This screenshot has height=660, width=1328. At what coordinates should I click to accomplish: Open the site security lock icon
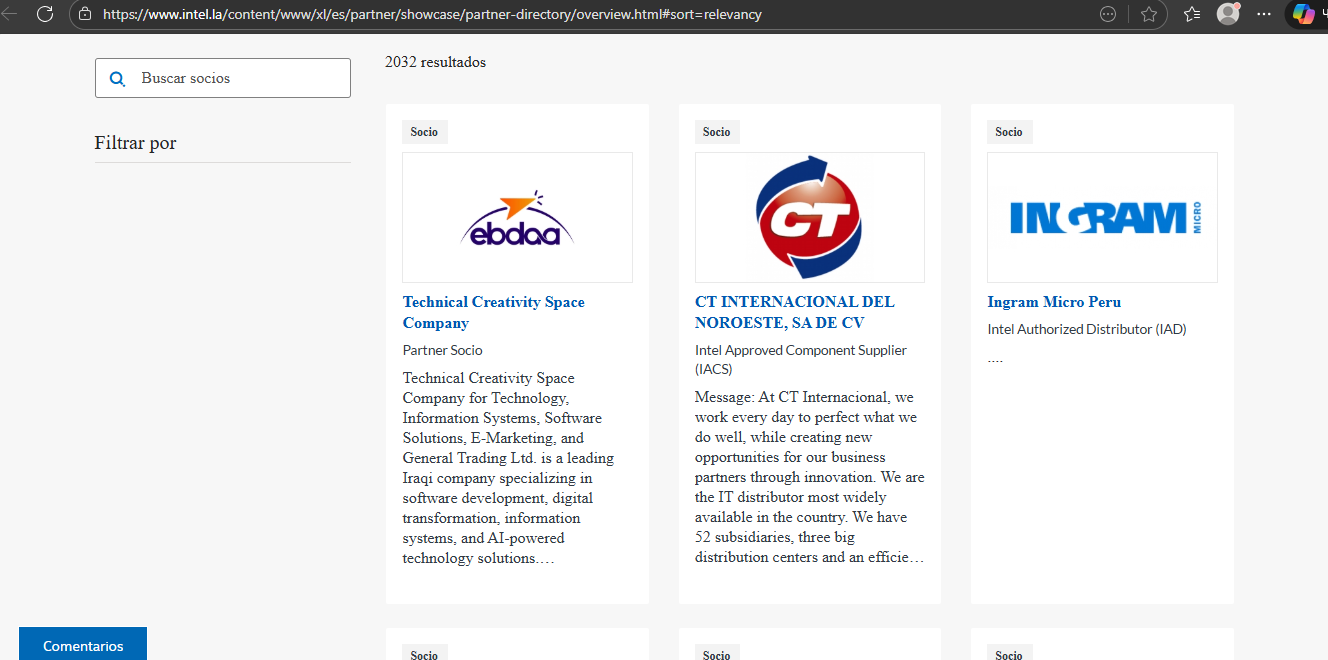[x=85, y=14]
